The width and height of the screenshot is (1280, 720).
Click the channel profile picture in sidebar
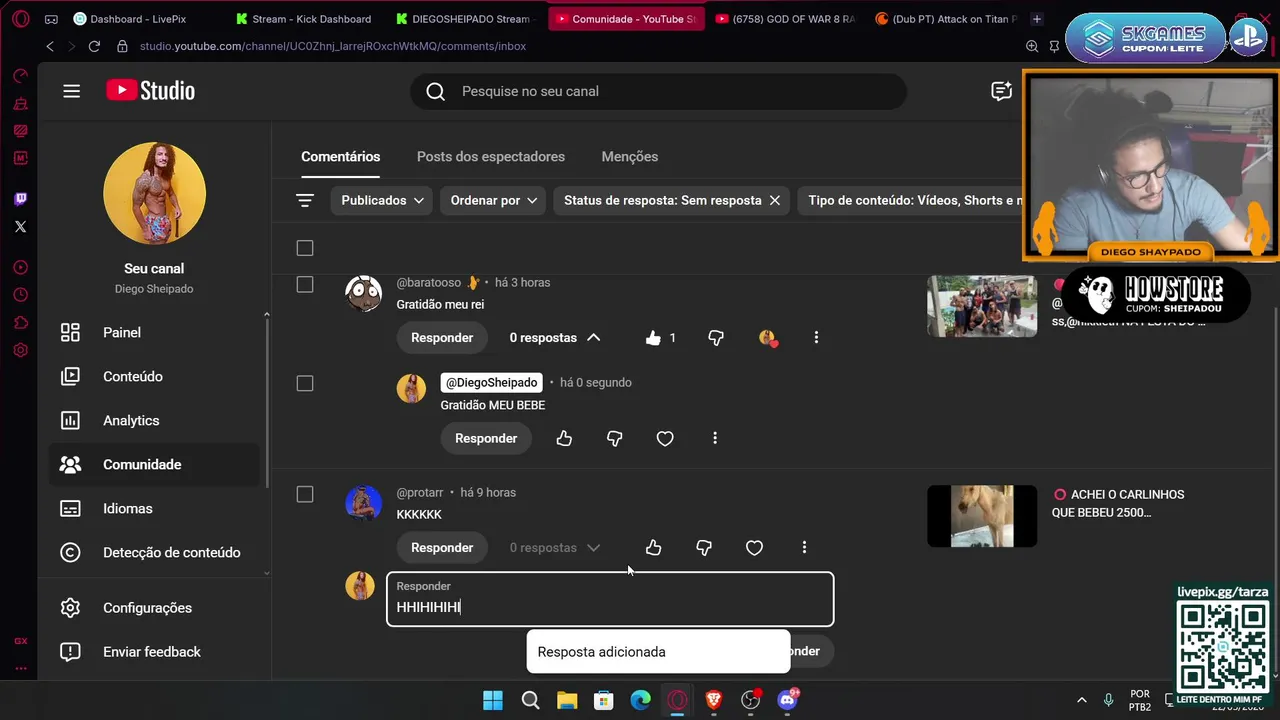[x=154, y=193]
